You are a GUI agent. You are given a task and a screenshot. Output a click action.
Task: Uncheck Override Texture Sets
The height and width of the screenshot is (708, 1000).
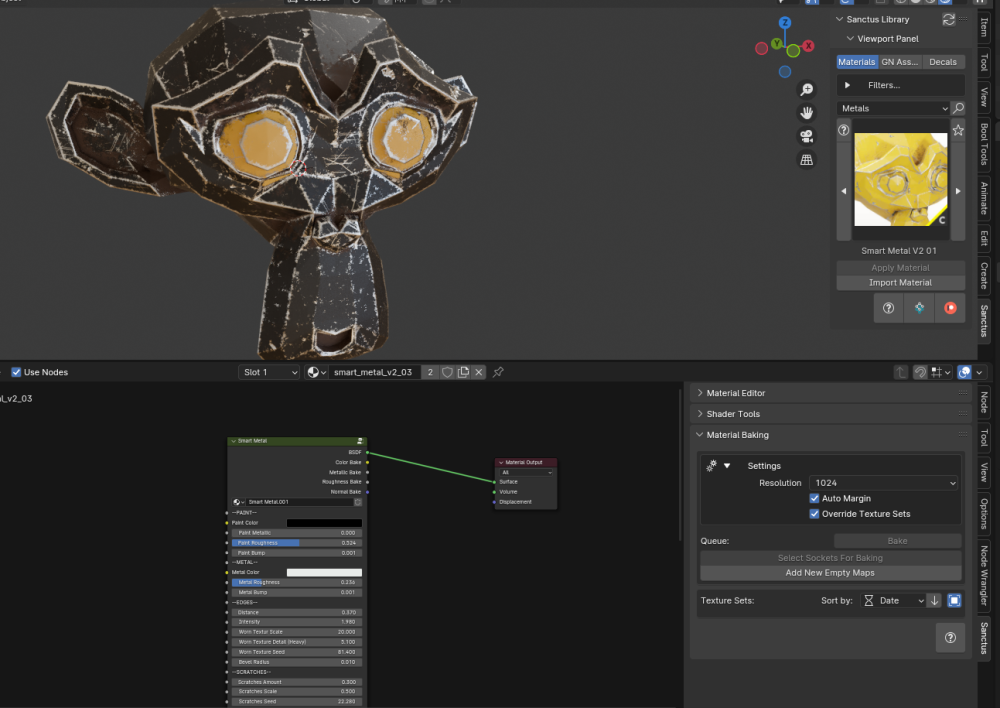(x=814, y=514)
